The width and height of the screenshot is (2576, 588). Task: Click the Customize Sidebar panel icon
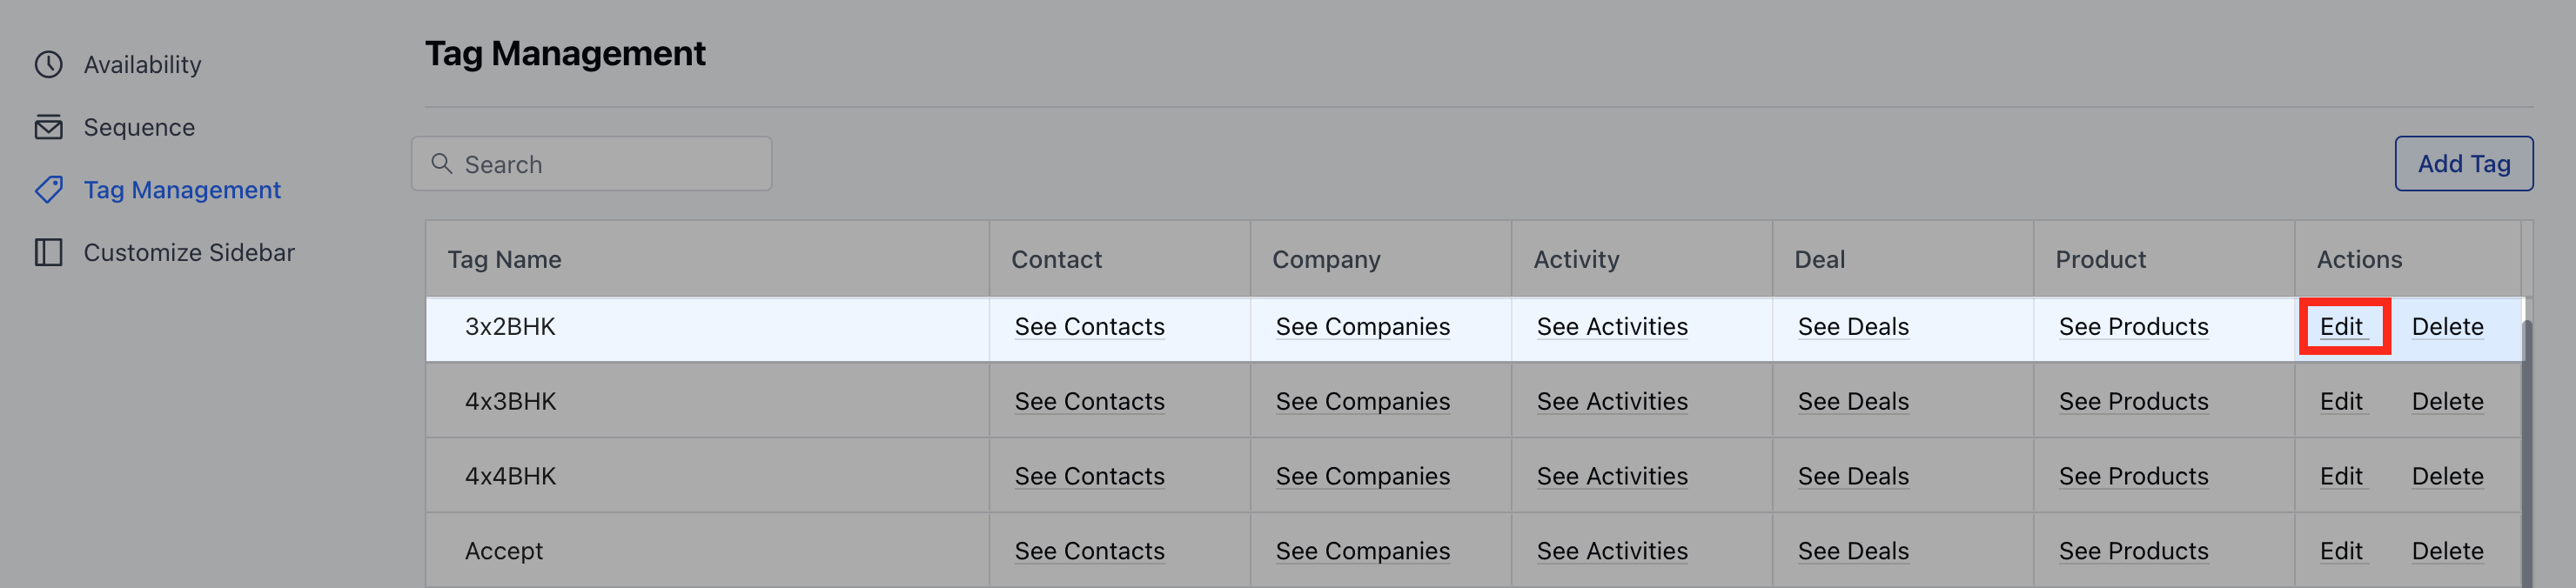point(48,252)
